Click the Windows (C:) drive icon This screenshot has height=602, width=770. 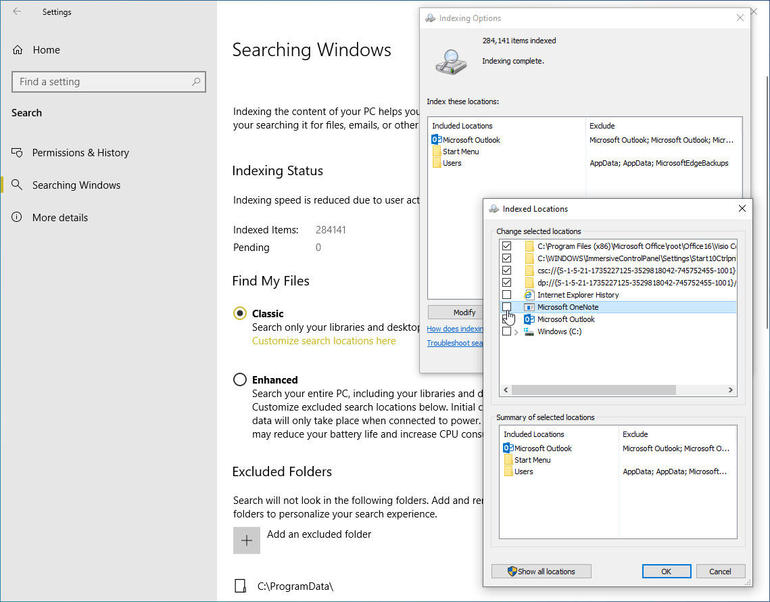529,331
